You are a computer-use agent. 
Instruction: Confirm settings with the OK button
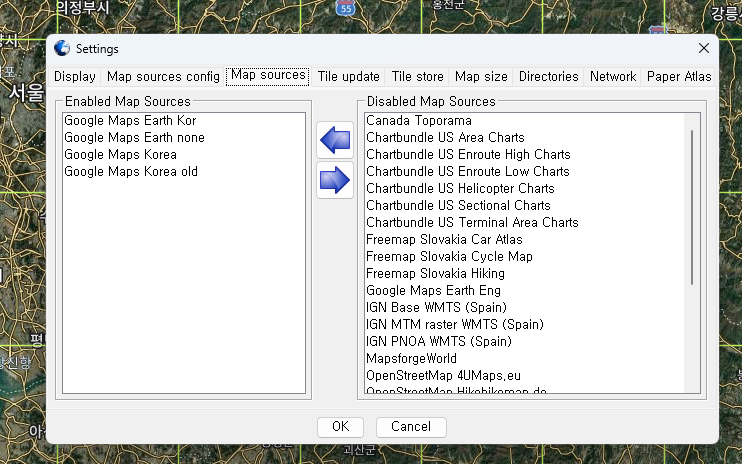340,427
